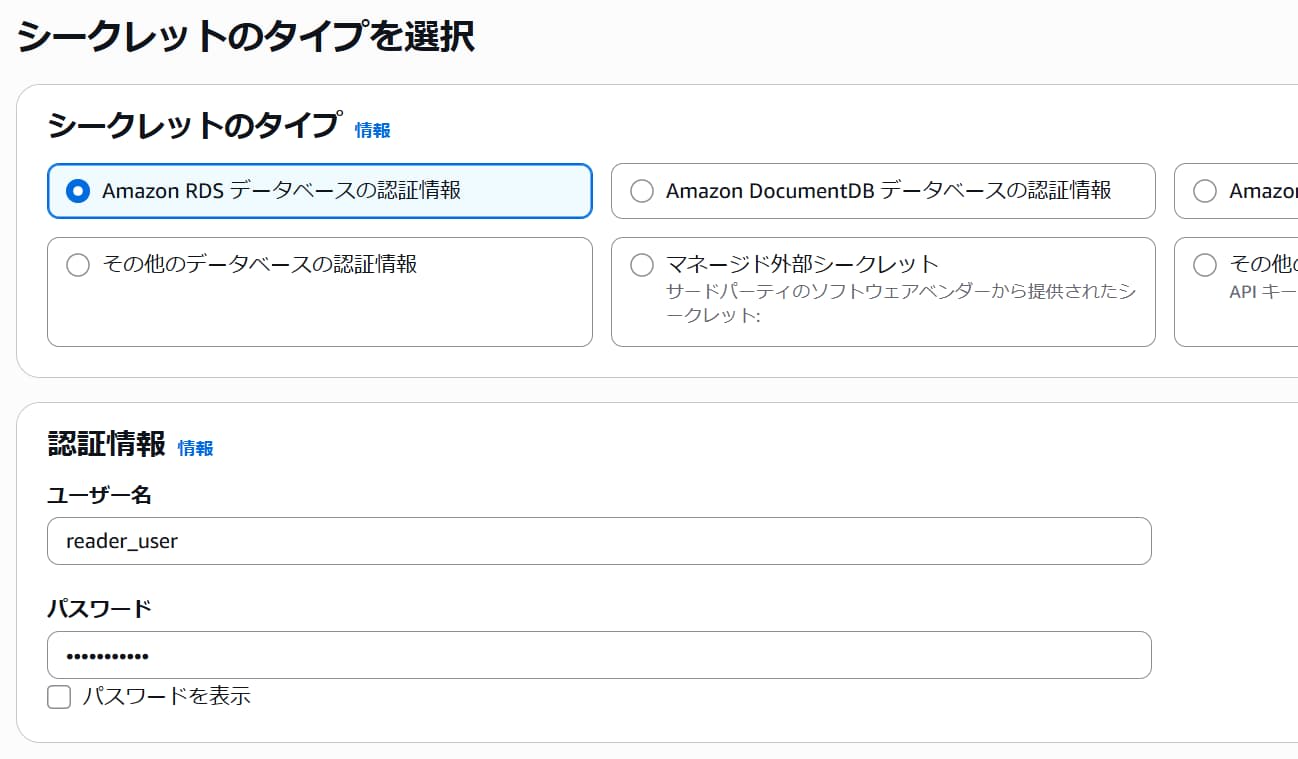Select その他のデータベースの認証情報 radio button
The width and height of the screenshot is (1298, 759).
click(x=77, y=265)
